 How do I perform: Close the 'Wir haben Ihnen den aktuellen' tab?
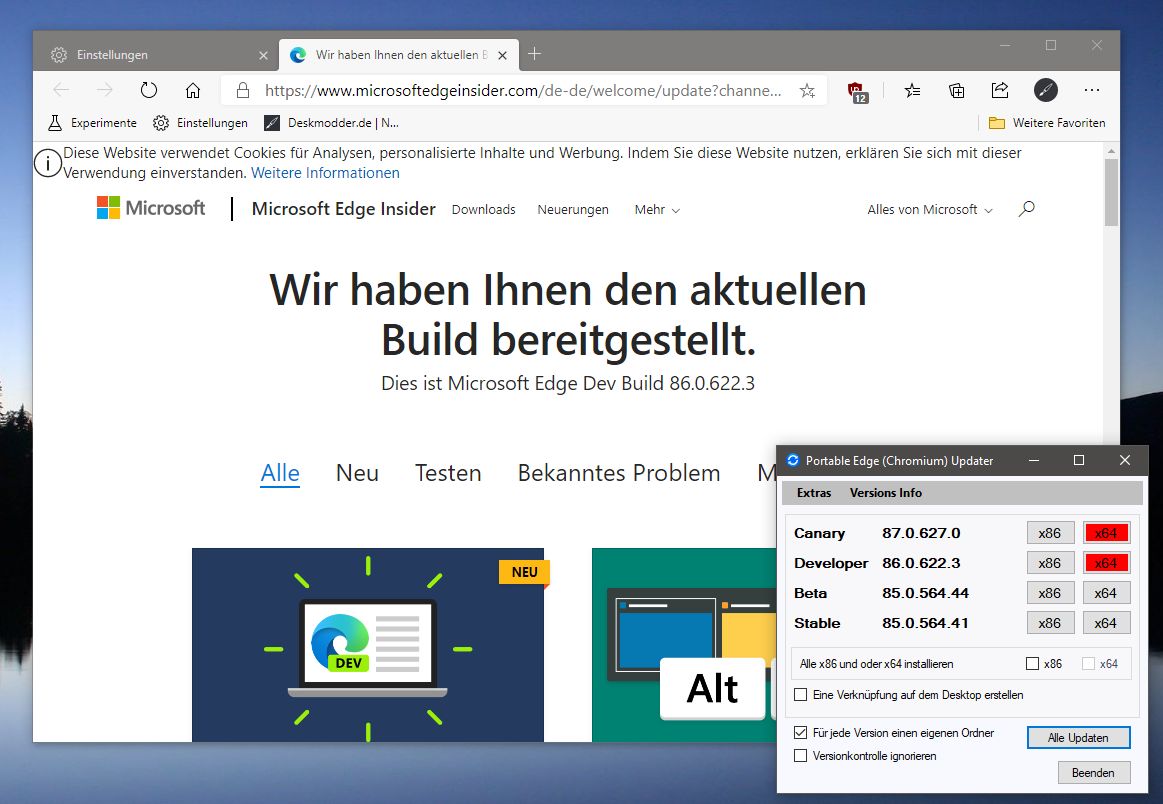coord(502,55)
